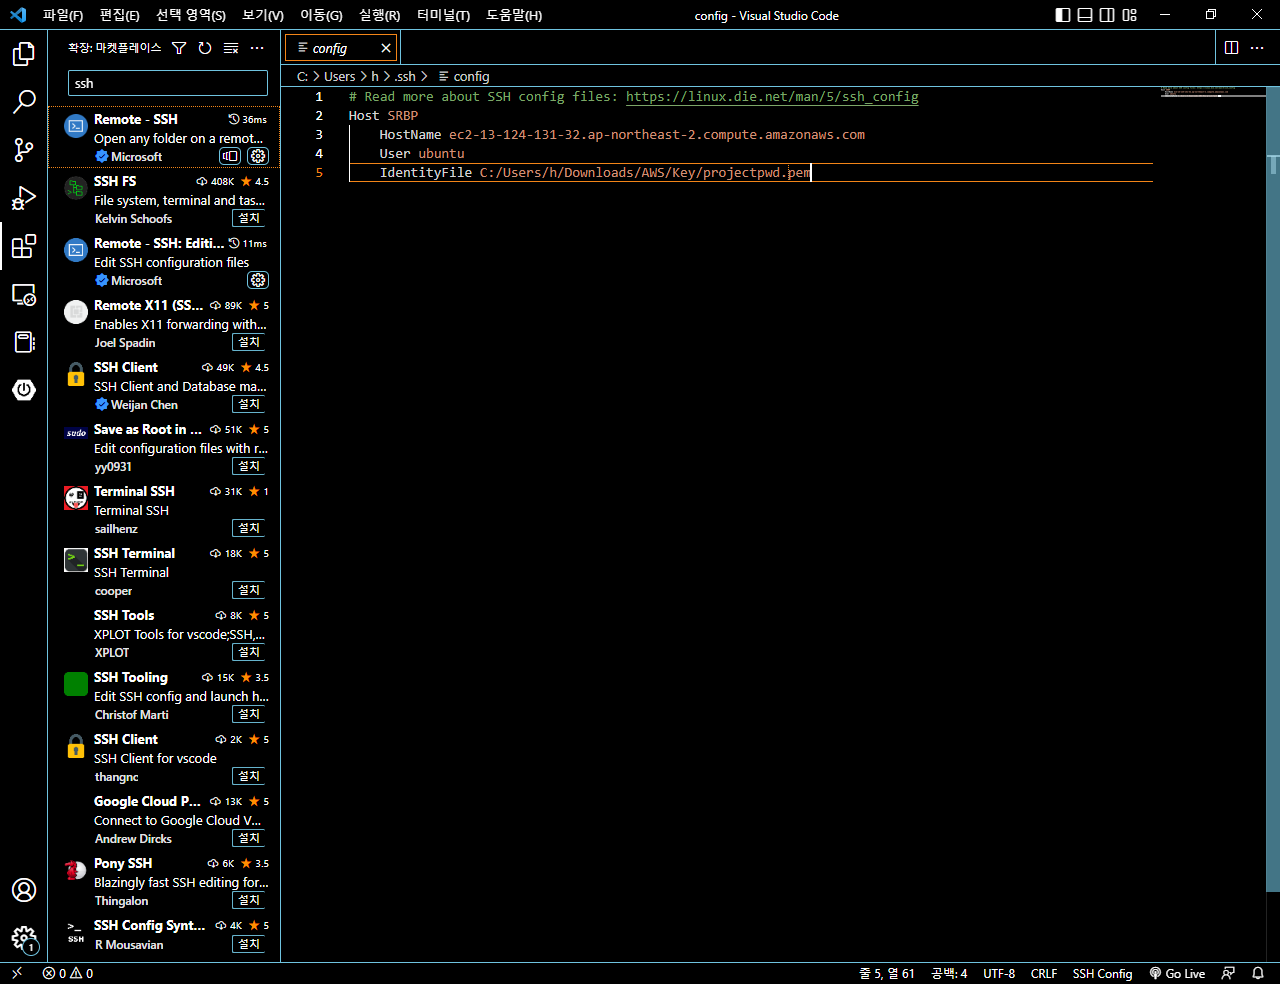Start Go Live server
Image resolution: width=1280 pixels, height=984 pixels.
click(x=1177, y=973)
